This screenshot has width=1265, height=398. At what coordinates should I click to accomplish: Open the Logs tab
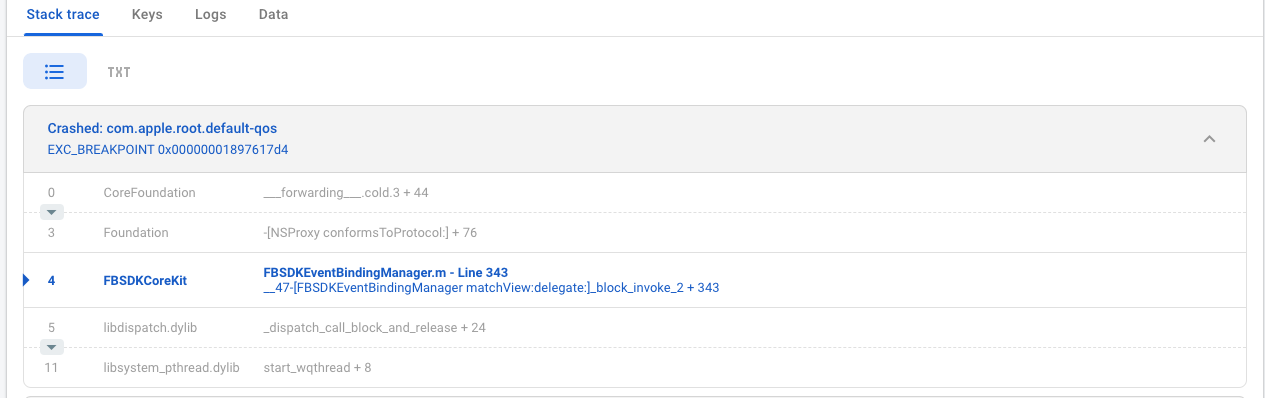pos(211,15)
